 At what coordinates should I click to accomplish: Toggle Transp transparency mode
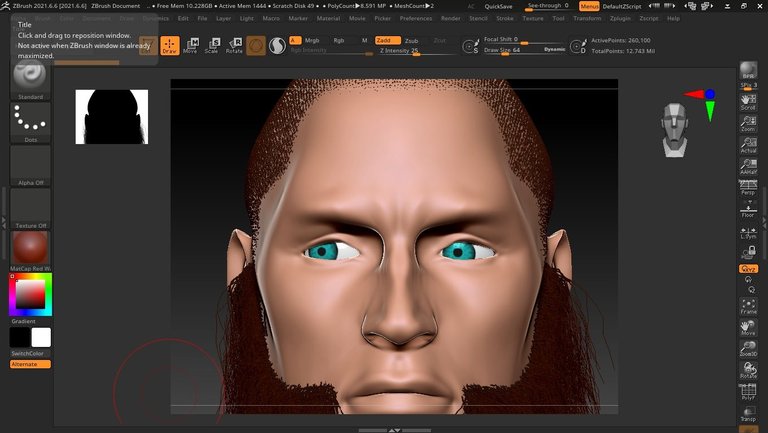[748, 413]
